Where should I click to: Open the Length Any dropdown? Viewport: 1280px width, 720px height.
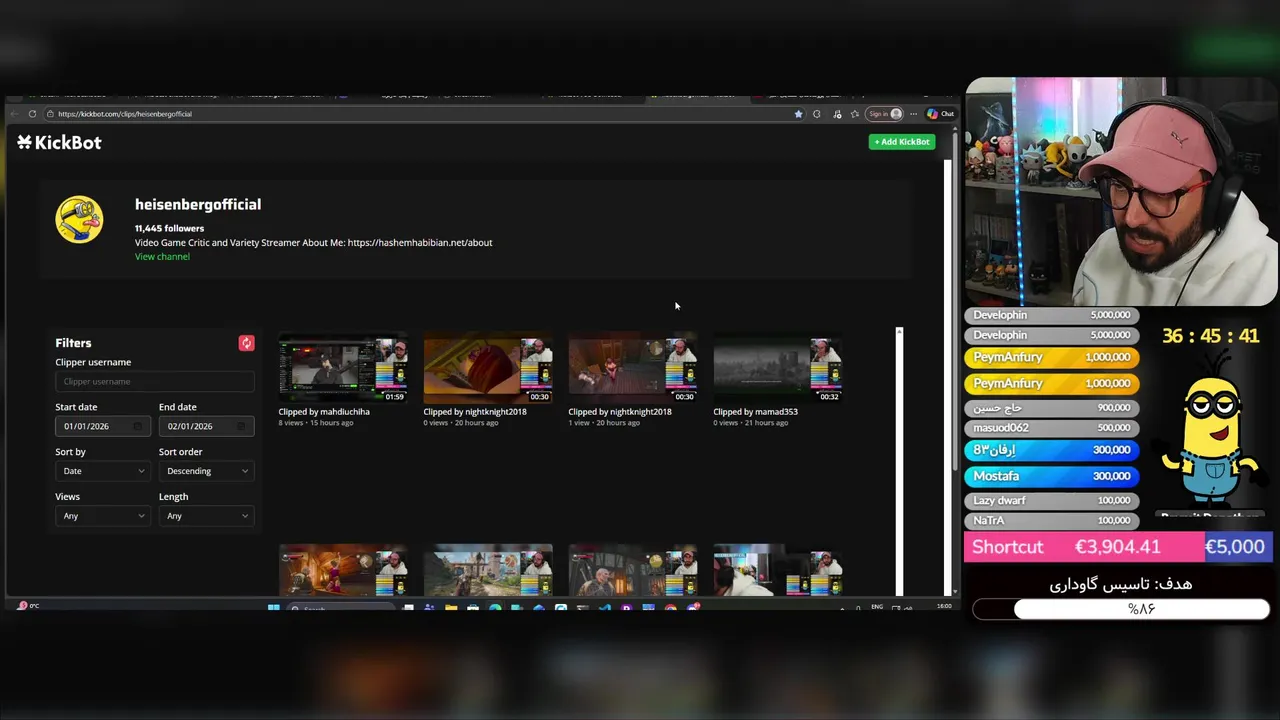tap(206, 516)
